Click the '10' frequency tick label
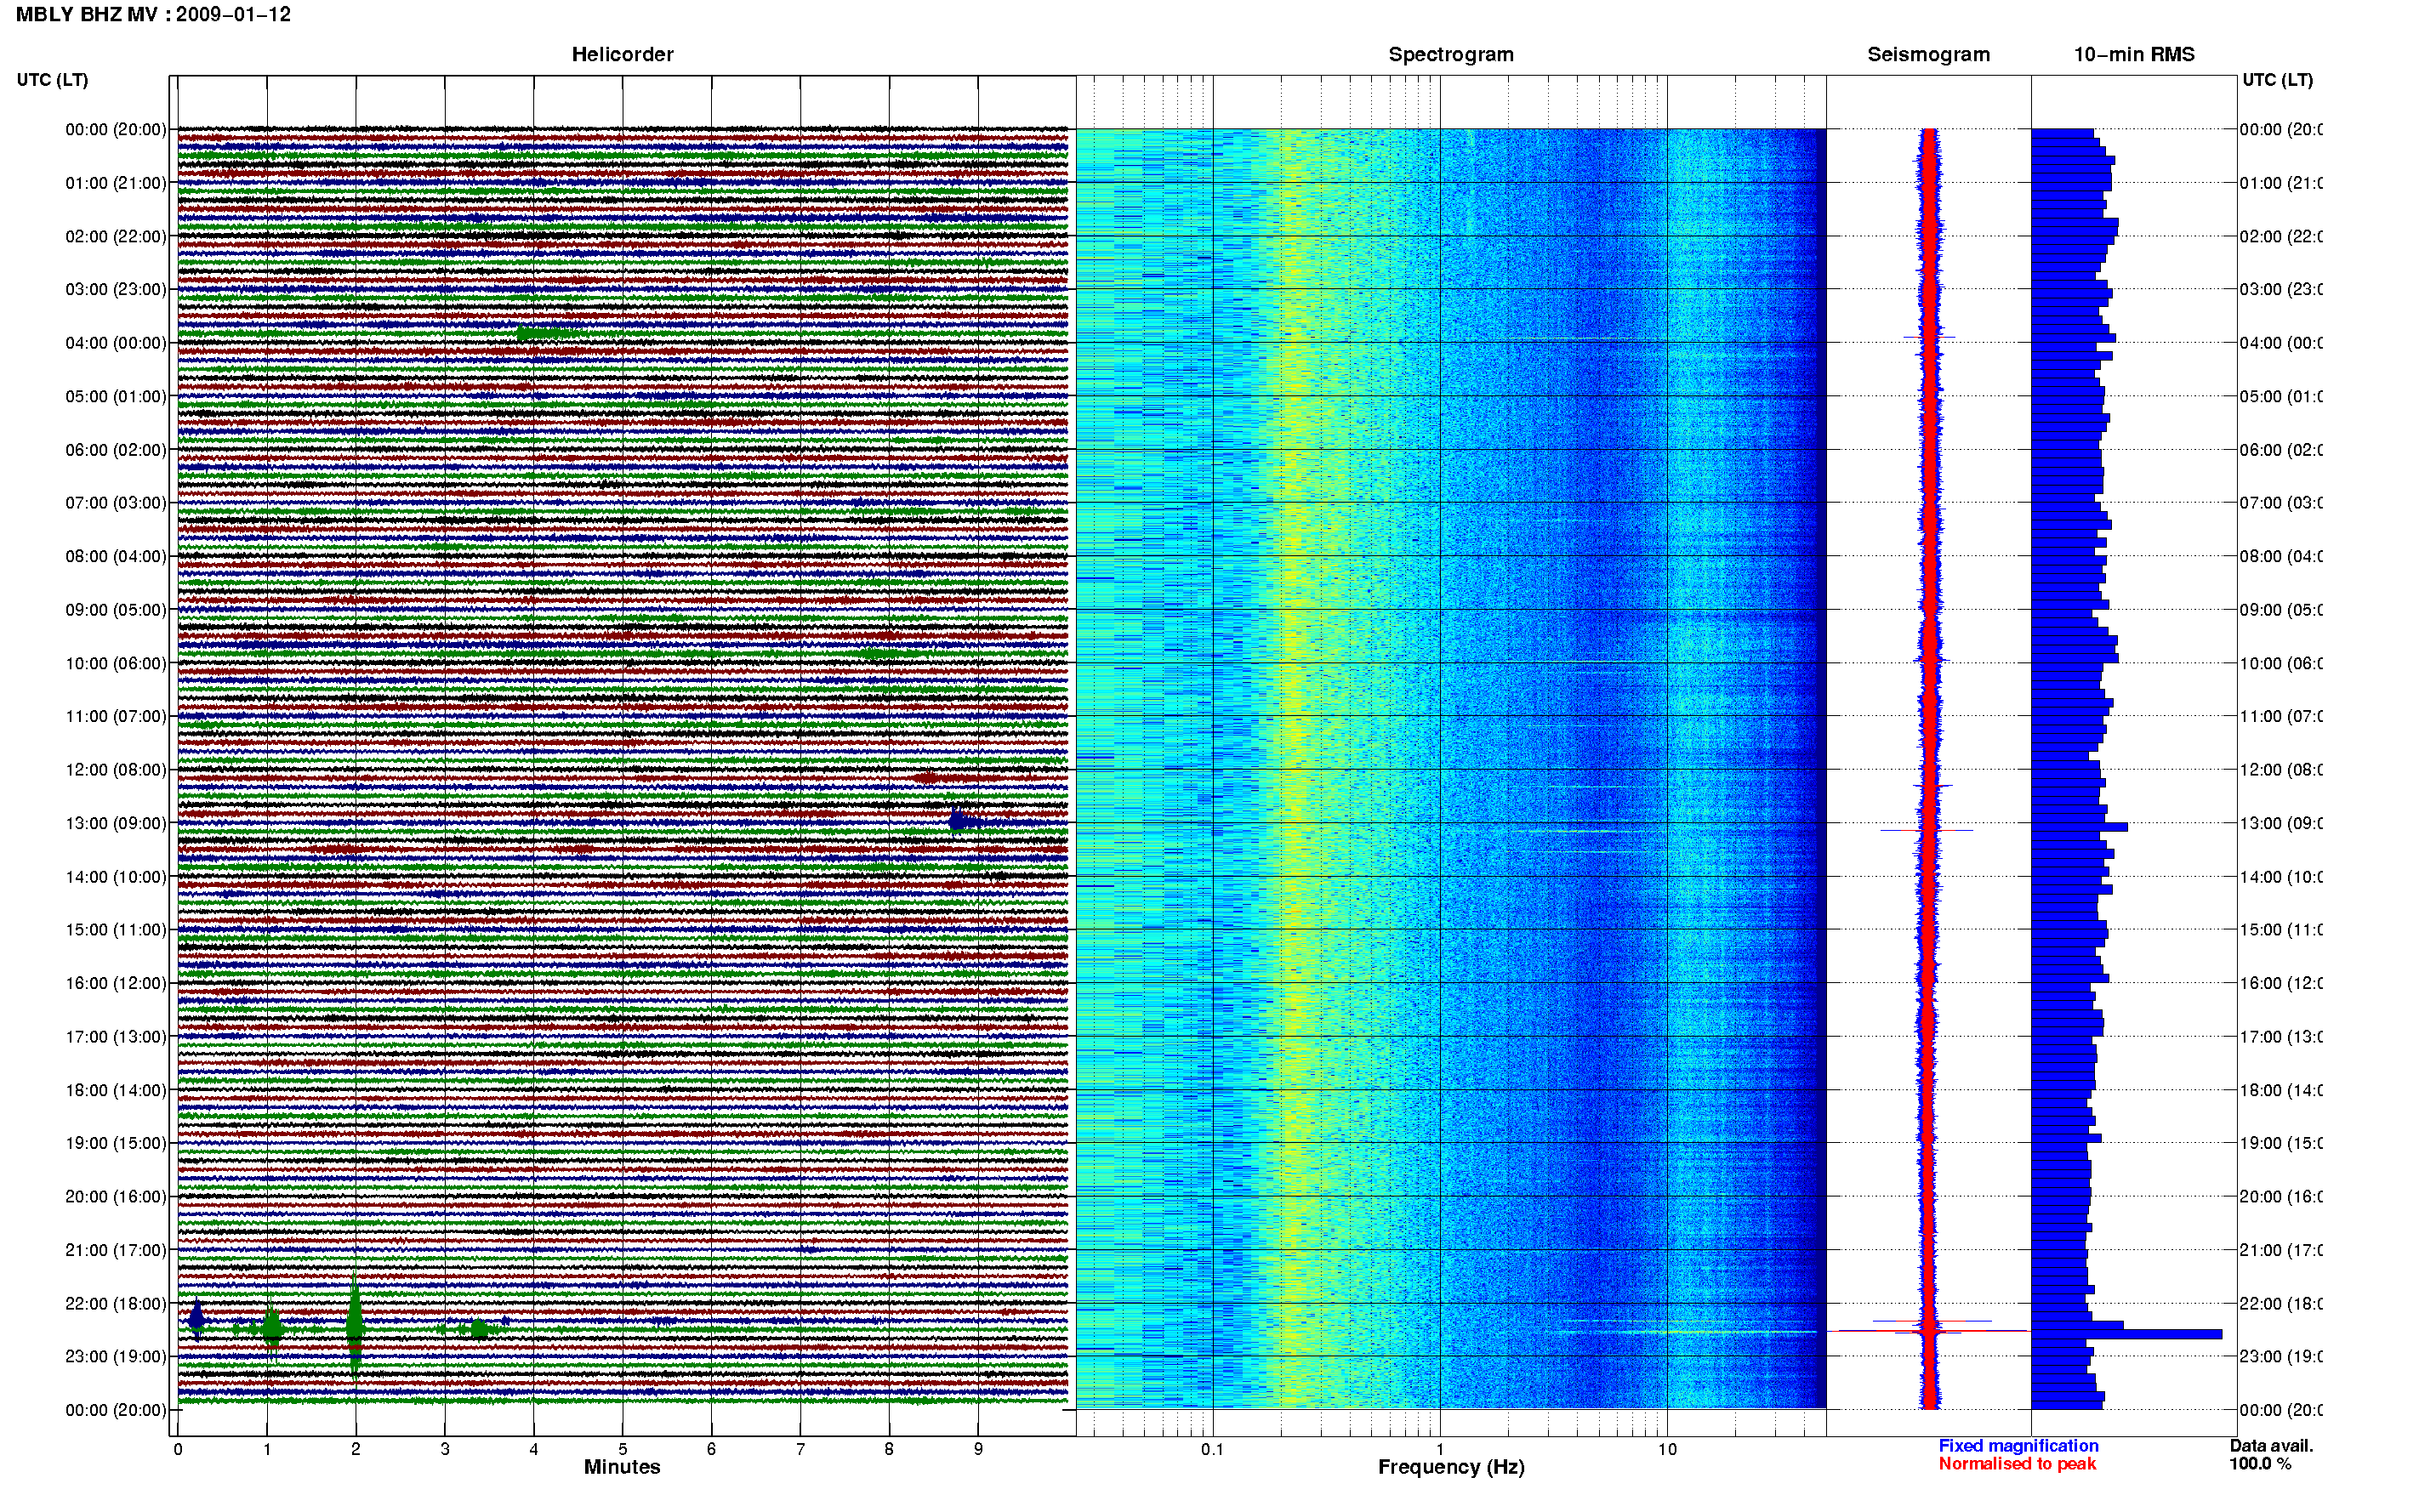The image size is (2419, 1512). (1667, 1449)
